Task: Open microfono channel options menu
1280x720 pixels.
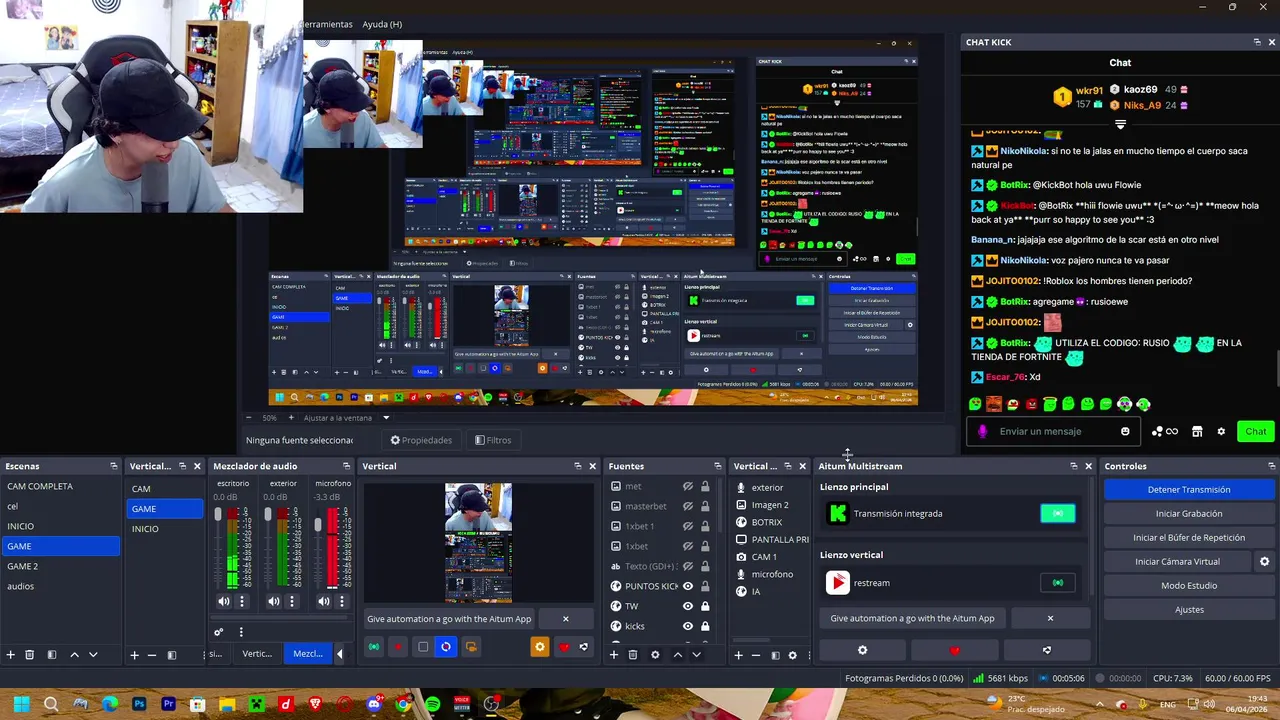Action: [x=341, y=601]
